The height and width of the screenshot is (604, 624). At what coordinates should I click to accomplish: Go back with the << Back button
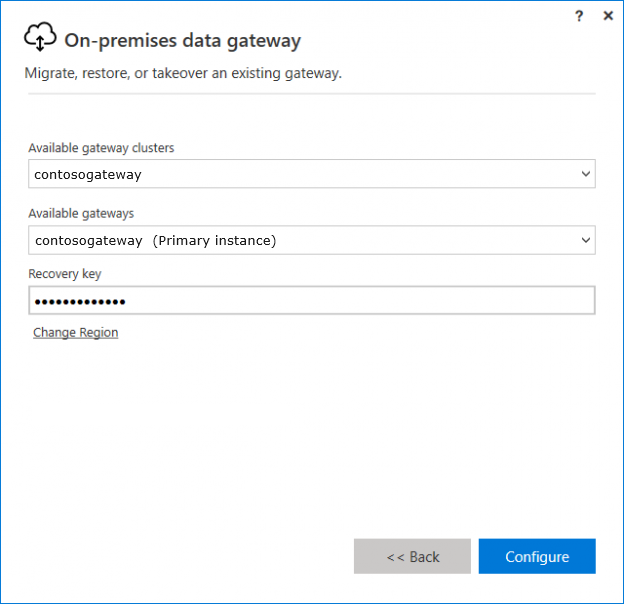pyautogui.click(x=412, y=557)
